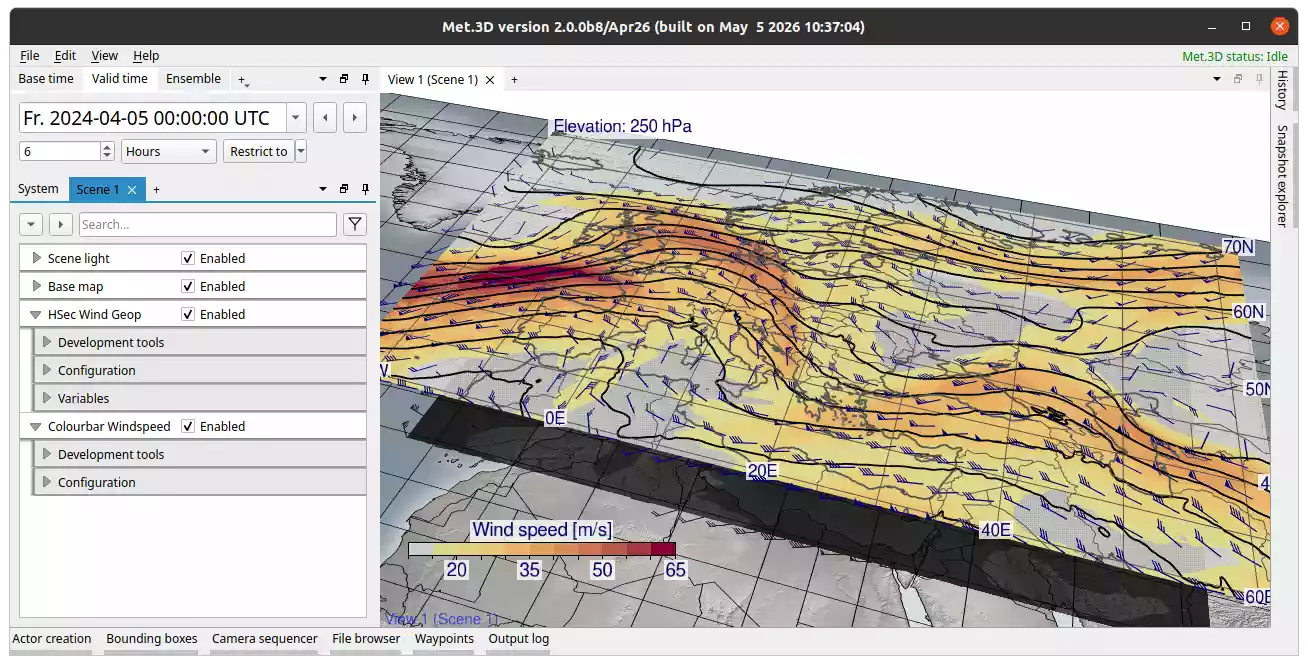Open the History side panel

pyautogui.click(x=1281, y=90)
